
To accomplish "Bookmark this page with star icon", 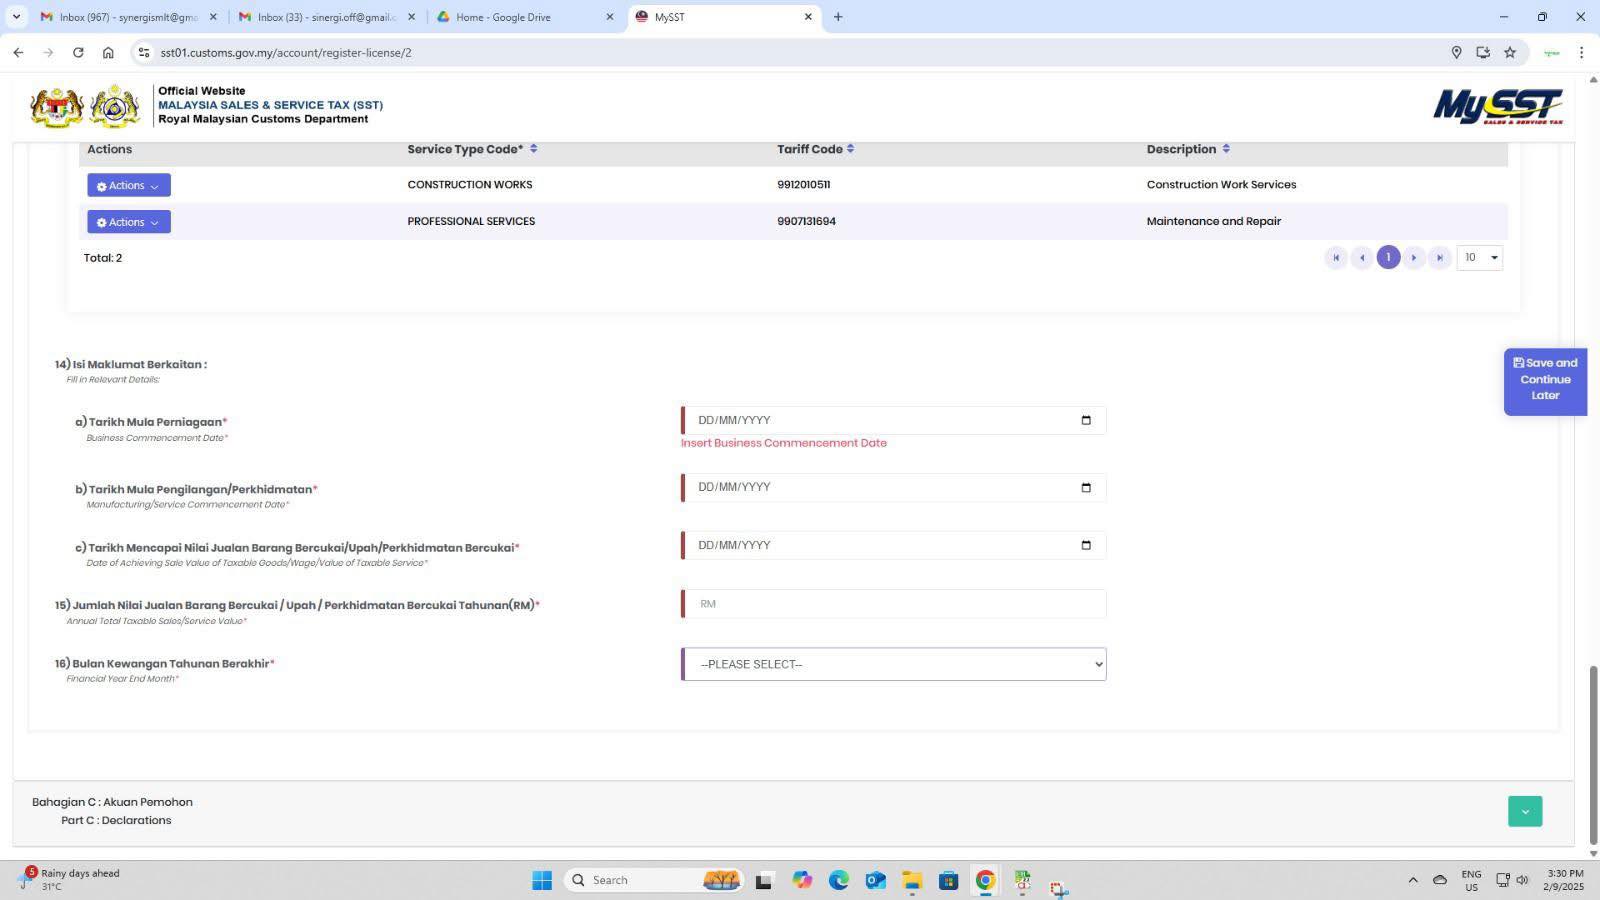I will click(x=1510, y=52).
